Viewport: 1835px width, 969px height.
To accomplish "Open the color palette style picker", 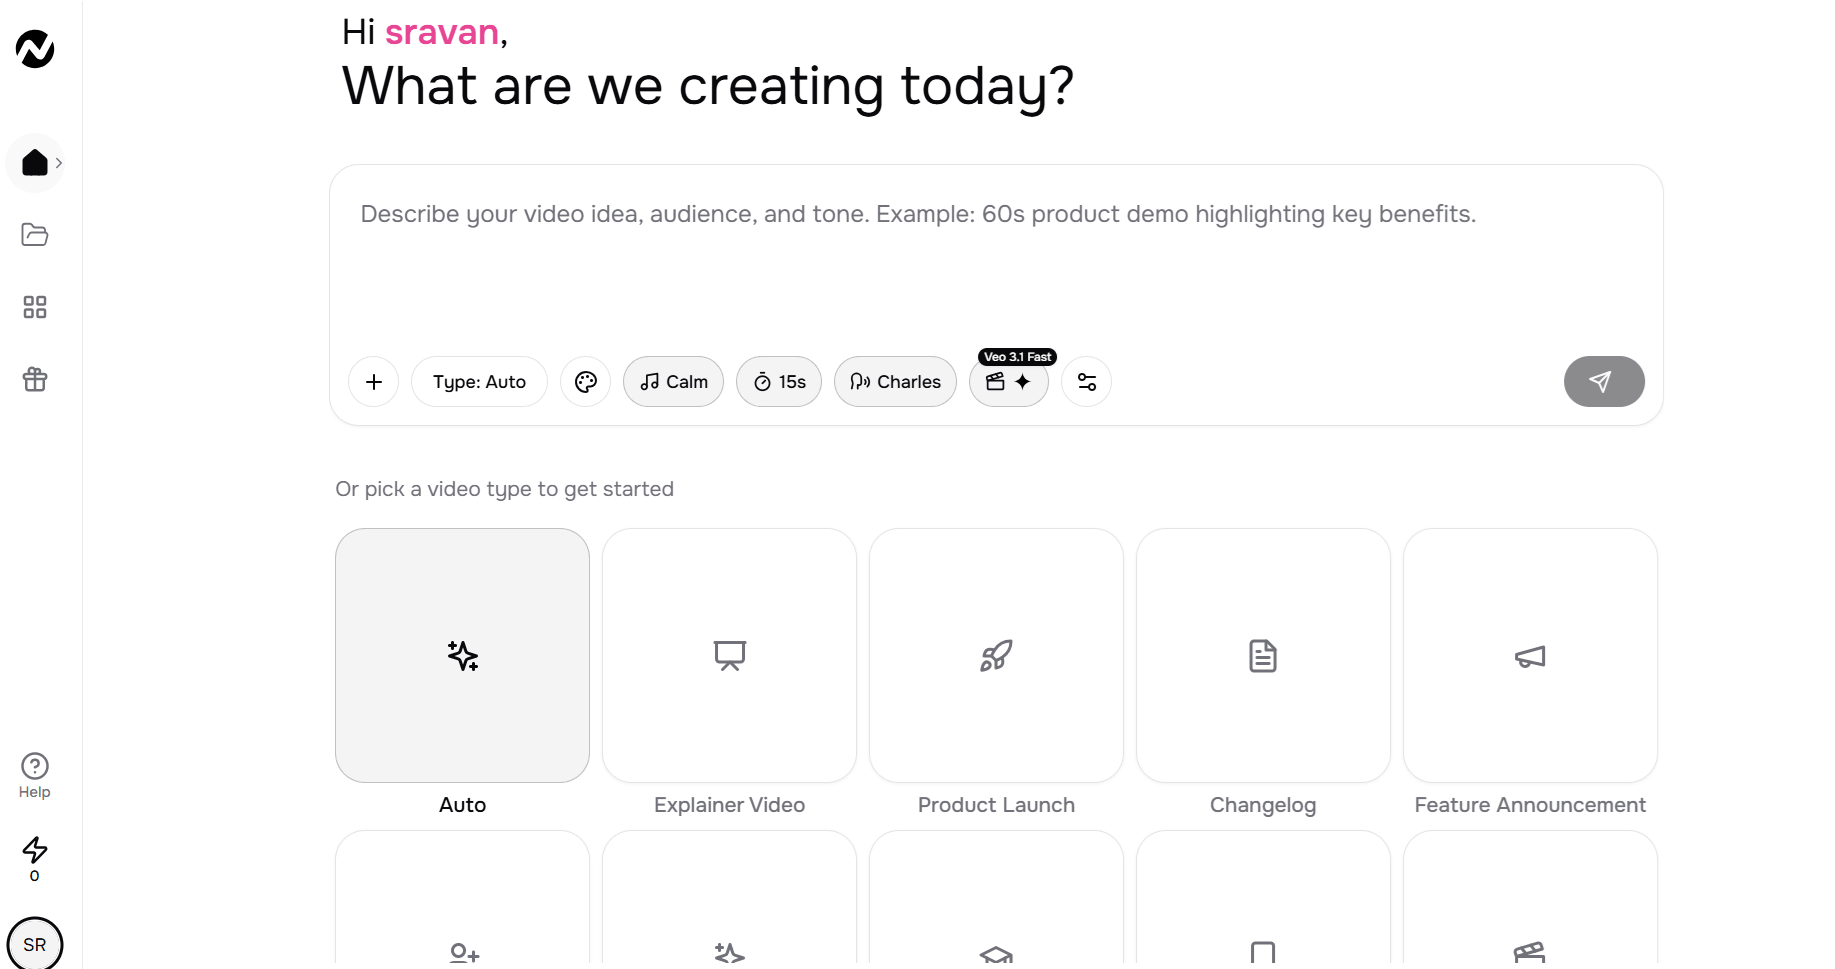I will click(x=586, y=382).
